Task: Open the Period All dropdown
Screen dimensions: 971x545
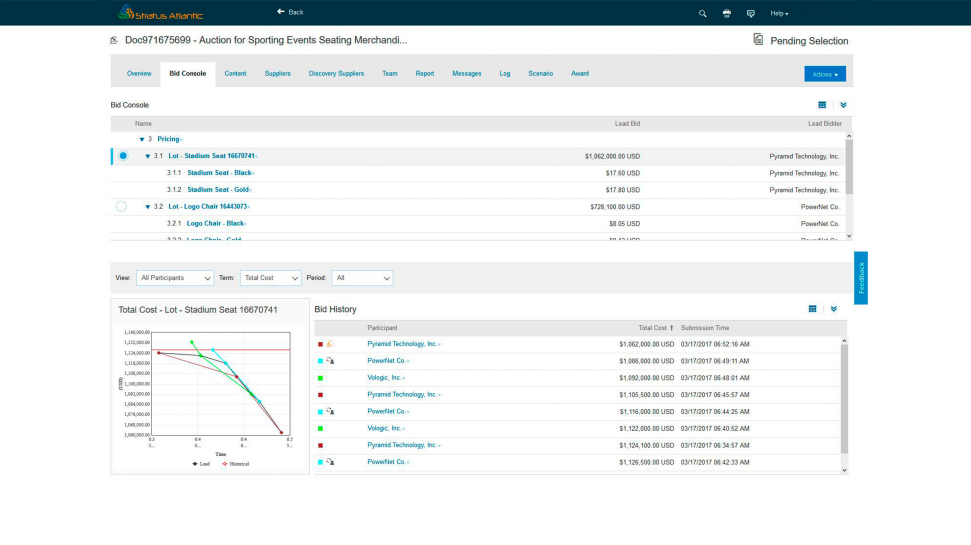Action: coord(362,278)
